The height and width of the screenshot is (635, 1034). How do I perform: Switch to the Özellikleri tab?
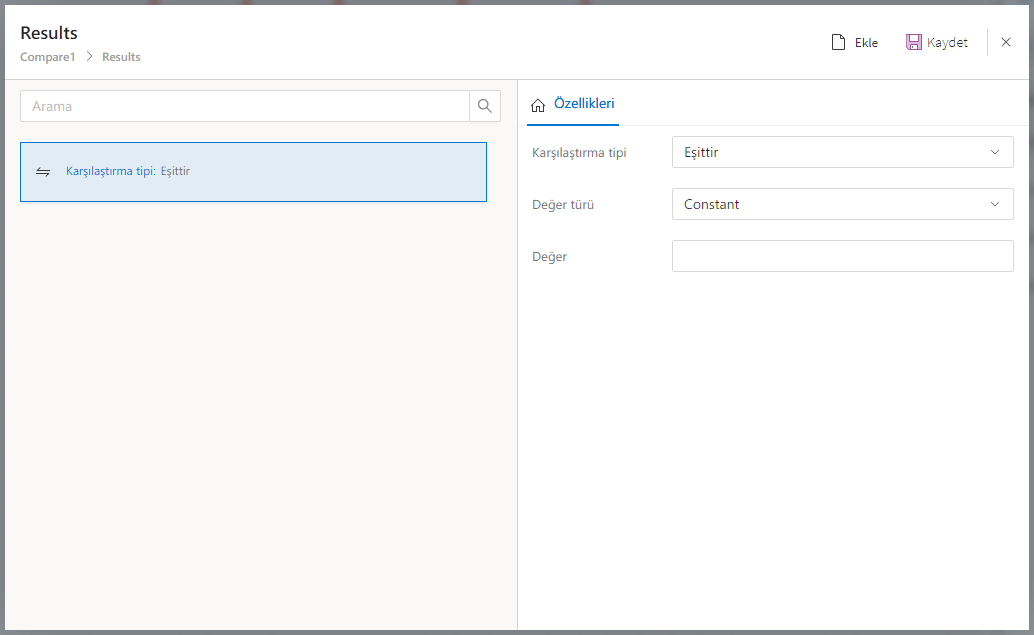pyautogui.click(x=584, y=103)
